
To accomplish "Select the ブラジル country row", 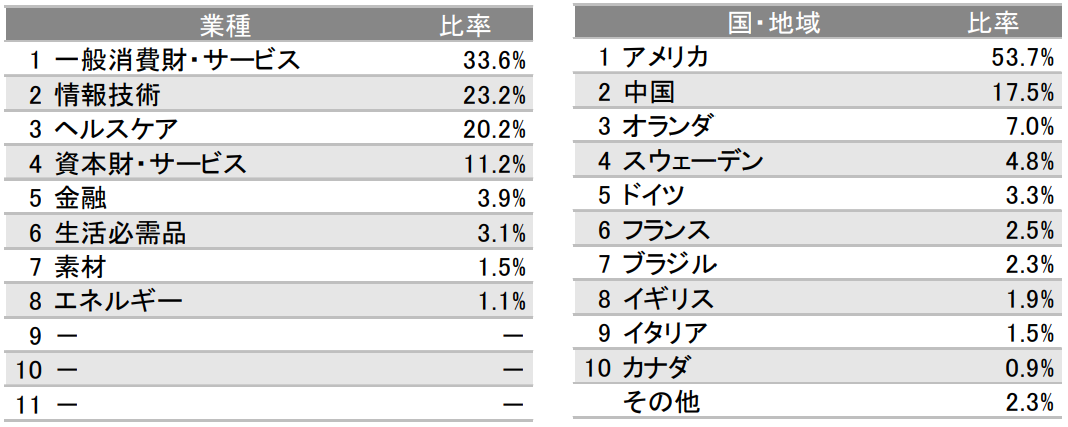I will [818, 265].
